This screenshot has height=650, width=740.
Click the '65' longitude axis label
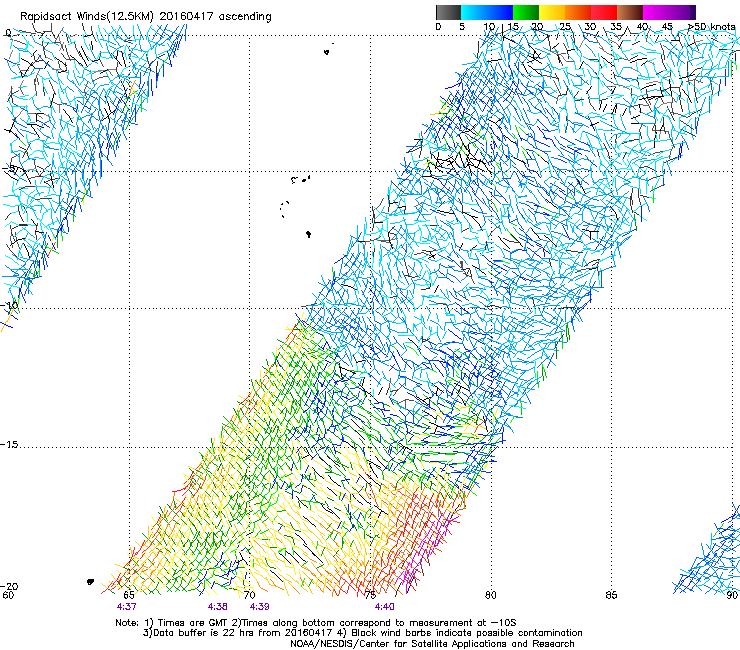(x=129, y=595)
